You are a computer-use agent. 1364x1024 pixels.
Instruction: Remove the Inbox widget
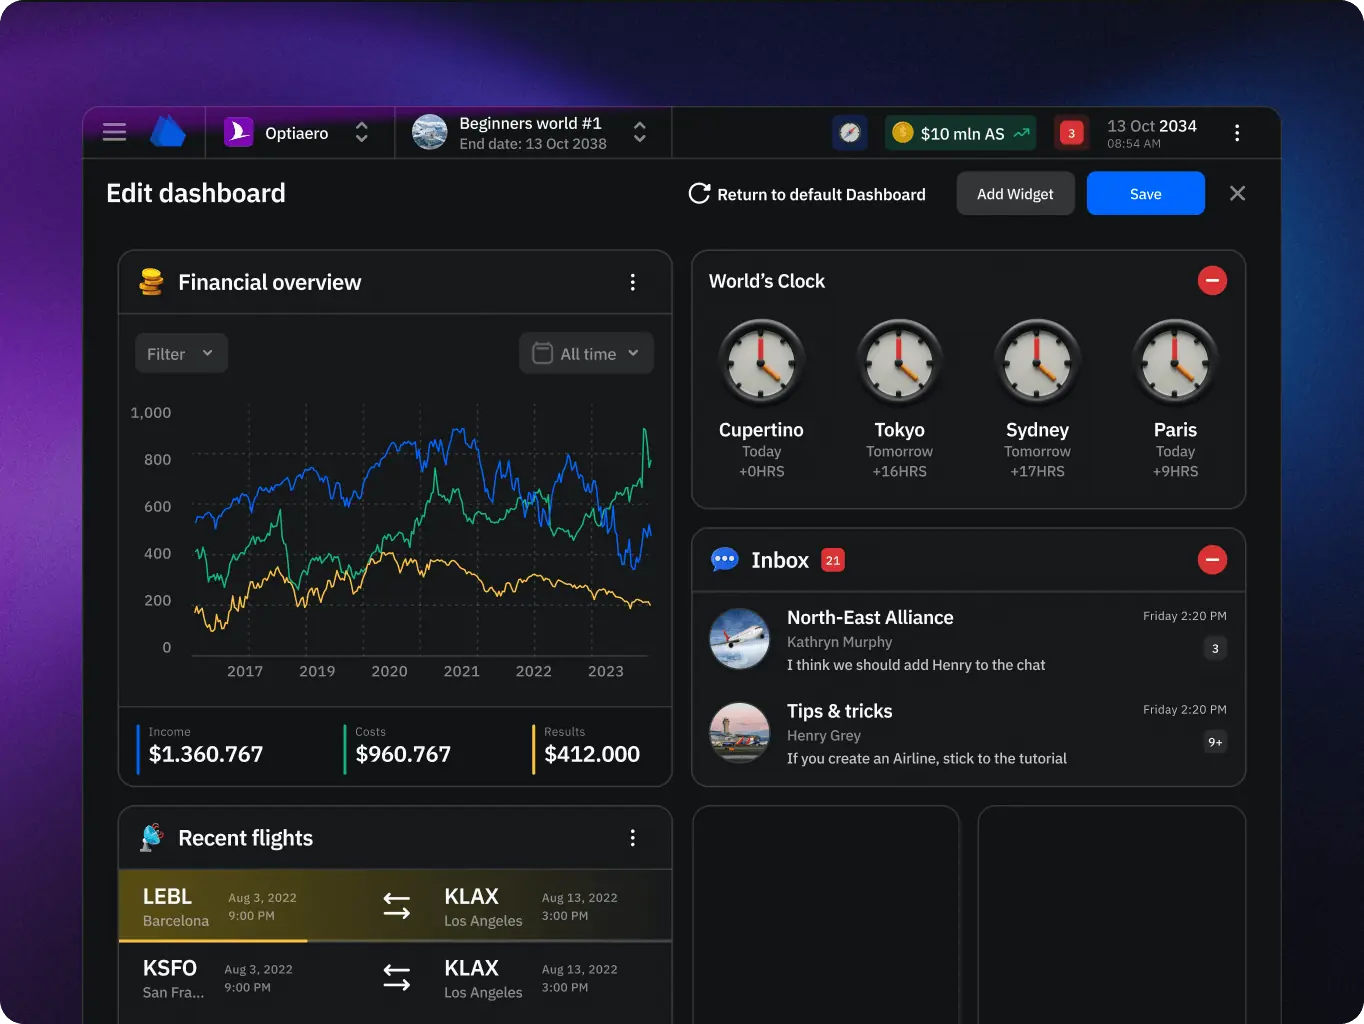click(x=1212, y=560)
